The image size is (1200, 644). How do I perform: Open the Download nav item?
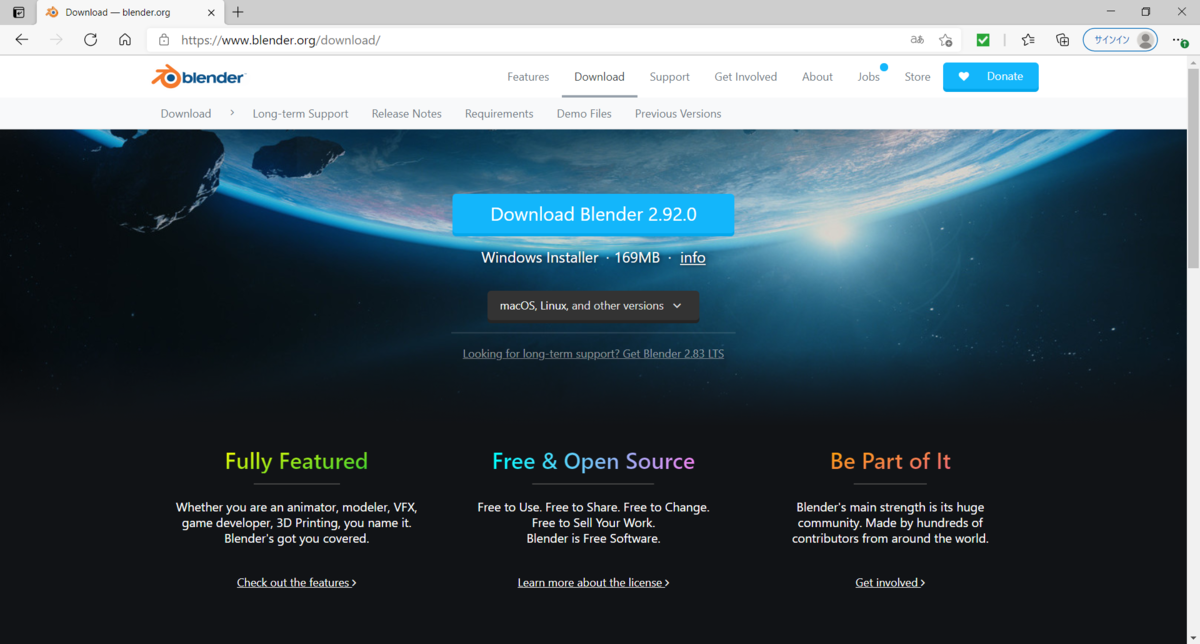click(x=599, y=77)
